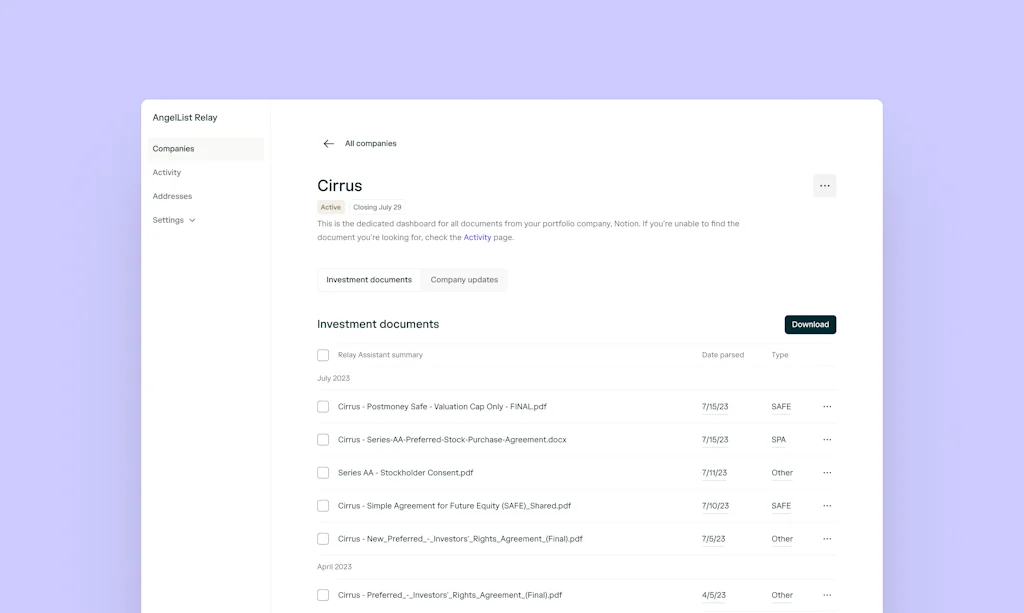The image size is (1024, 613).
Task: Click the Download button
Action: [810, 324]
